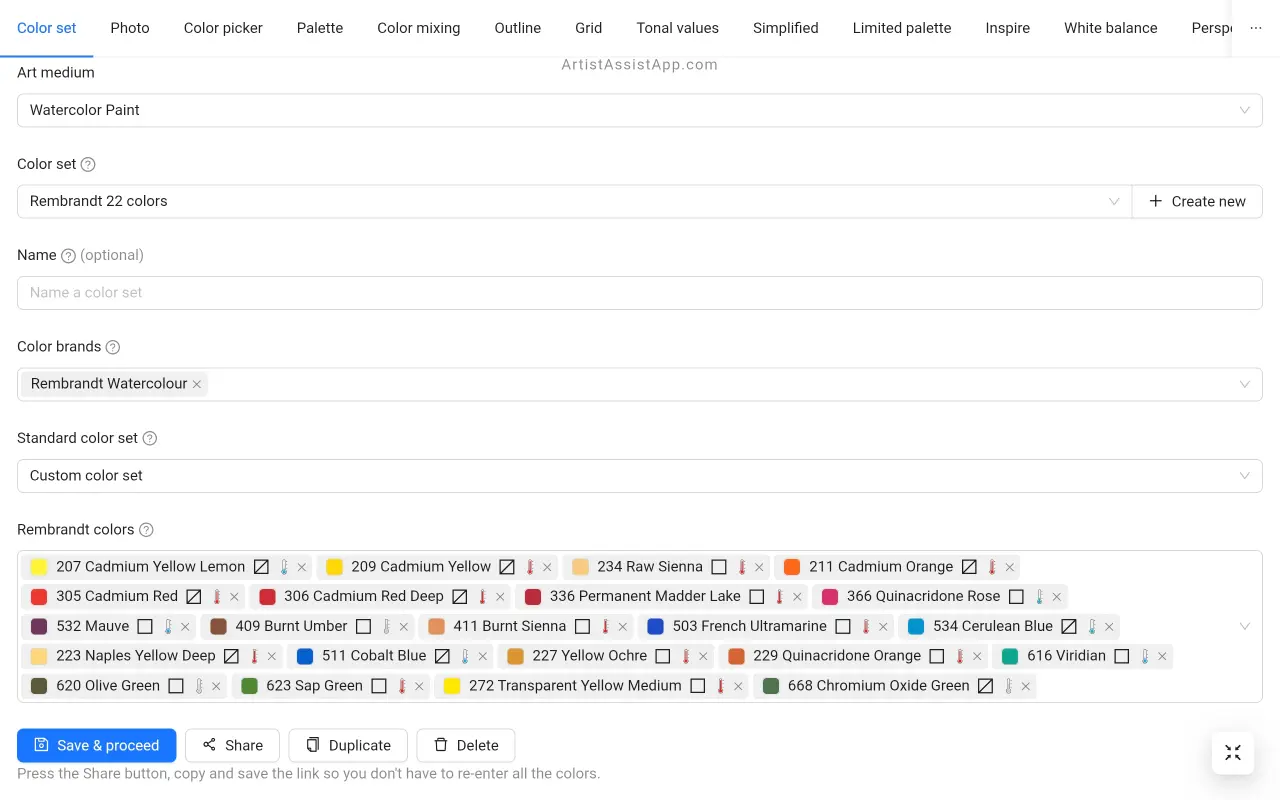Image resolution: width=1280 pixels, height=800 pixels.
Task: Toggle the opacity square on 532 Mauve
Action: point(145,627)
